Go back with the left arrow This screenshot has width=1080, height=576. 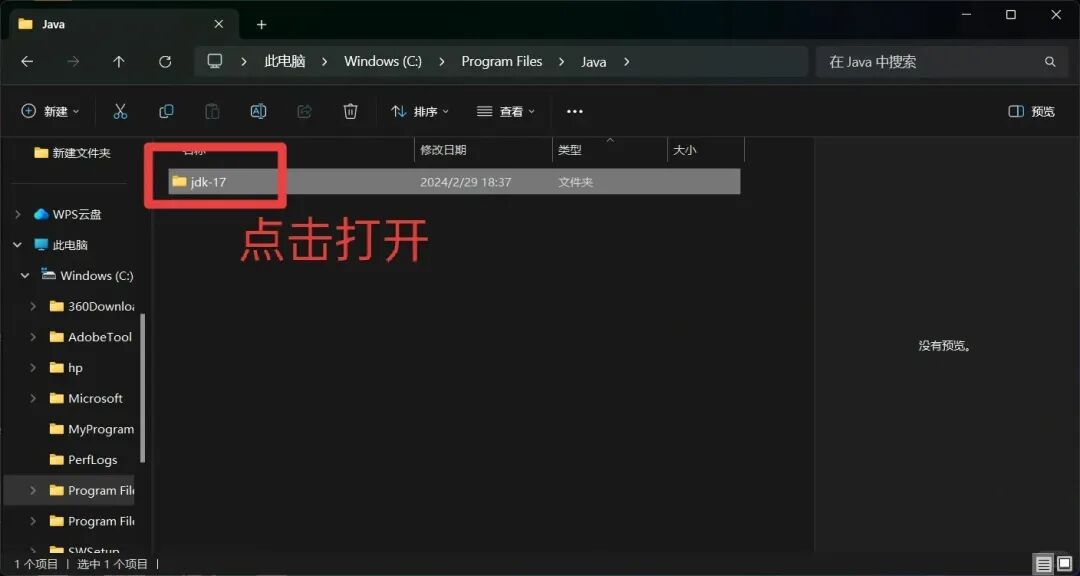(27, 62)
